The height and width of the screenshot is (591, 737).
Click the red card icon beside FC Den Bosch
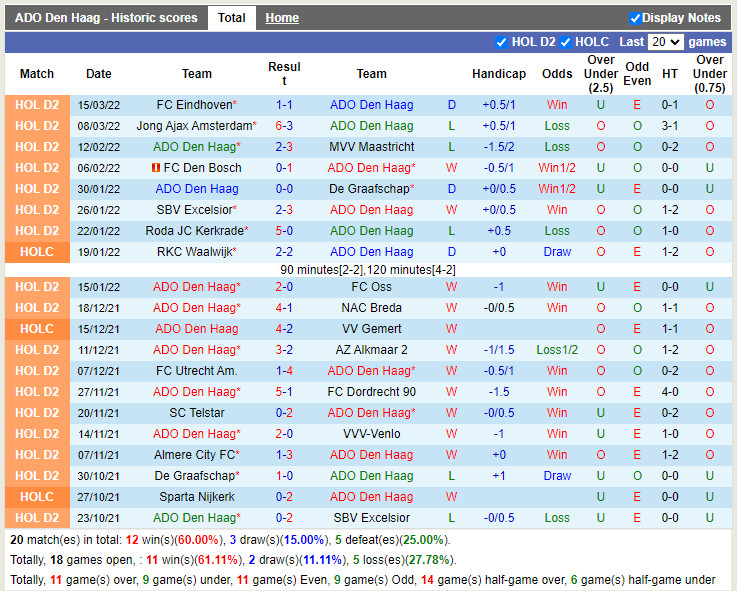tap(156, 168)
